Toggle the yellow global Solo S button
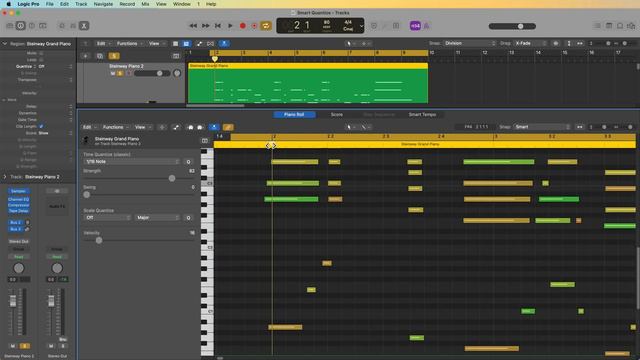 pos(114,56)
